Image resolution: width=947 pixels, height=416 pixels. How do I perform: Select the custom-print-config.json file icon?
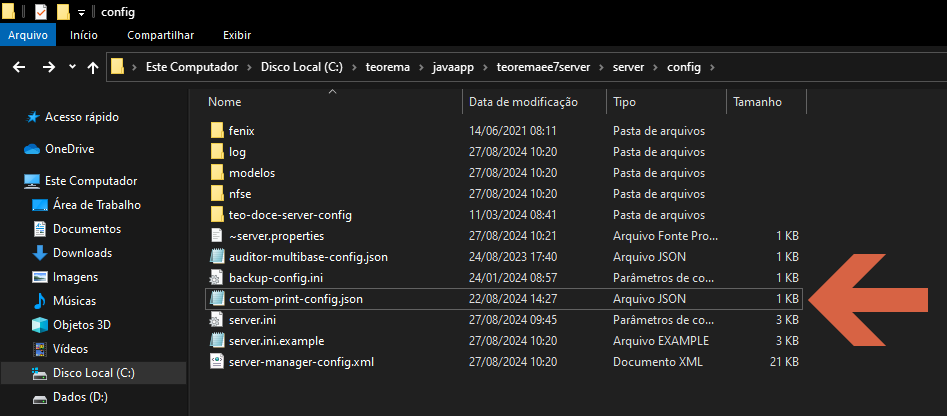pos(217,298)
